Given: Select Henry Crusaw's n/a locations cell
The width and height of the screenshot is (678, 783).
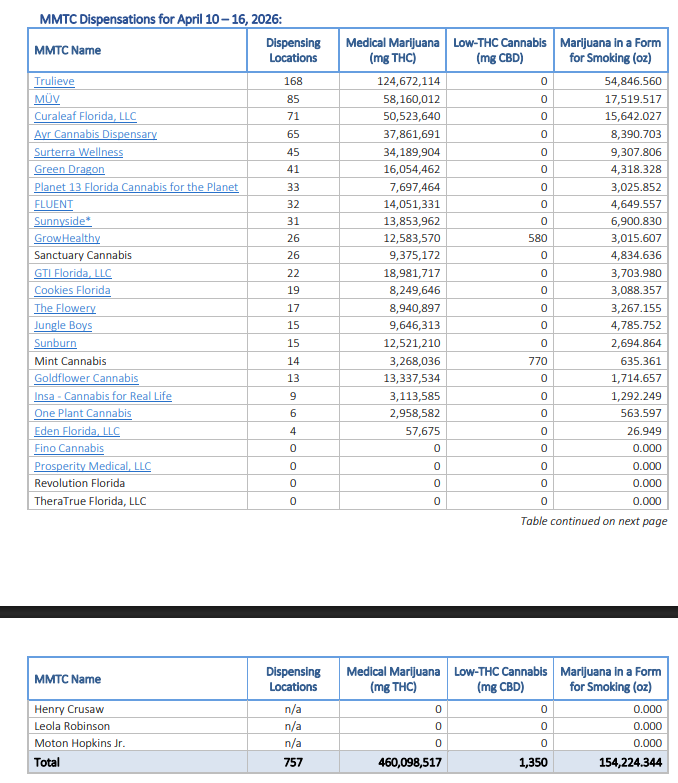Looking at the screenshot, I should (x=293, y=709).
